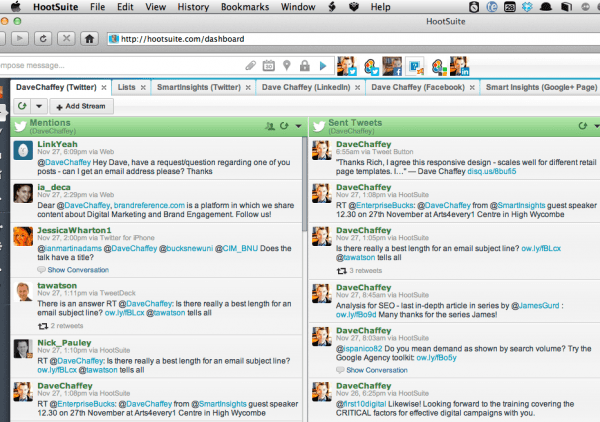Refresh the Mentions stream

(284, 126)
